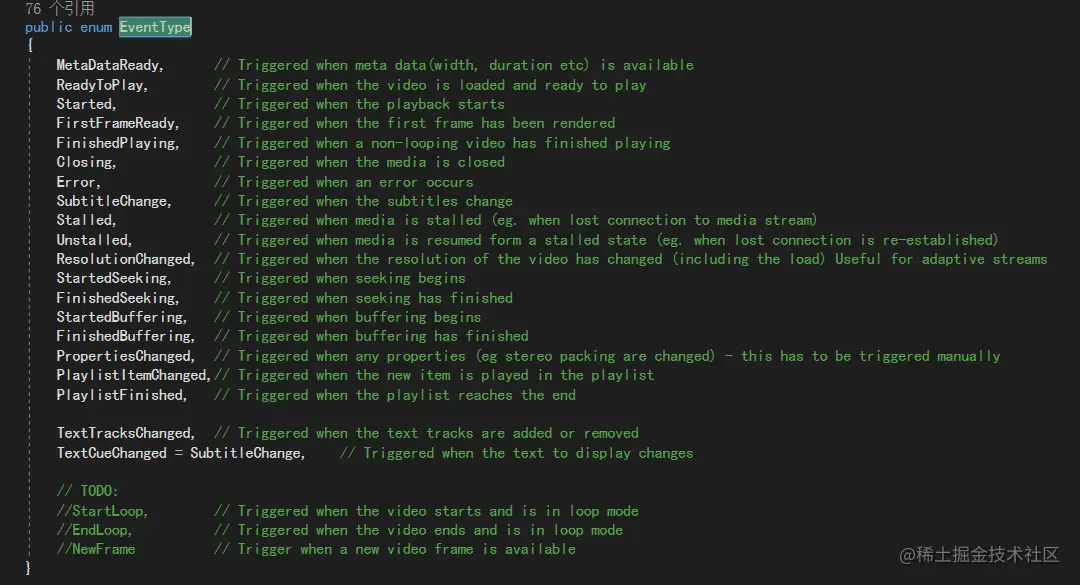Click the ResolutionChanged enum member
Image resolution: width=1080 pixels, height=585 pixels.
(125, 259)
